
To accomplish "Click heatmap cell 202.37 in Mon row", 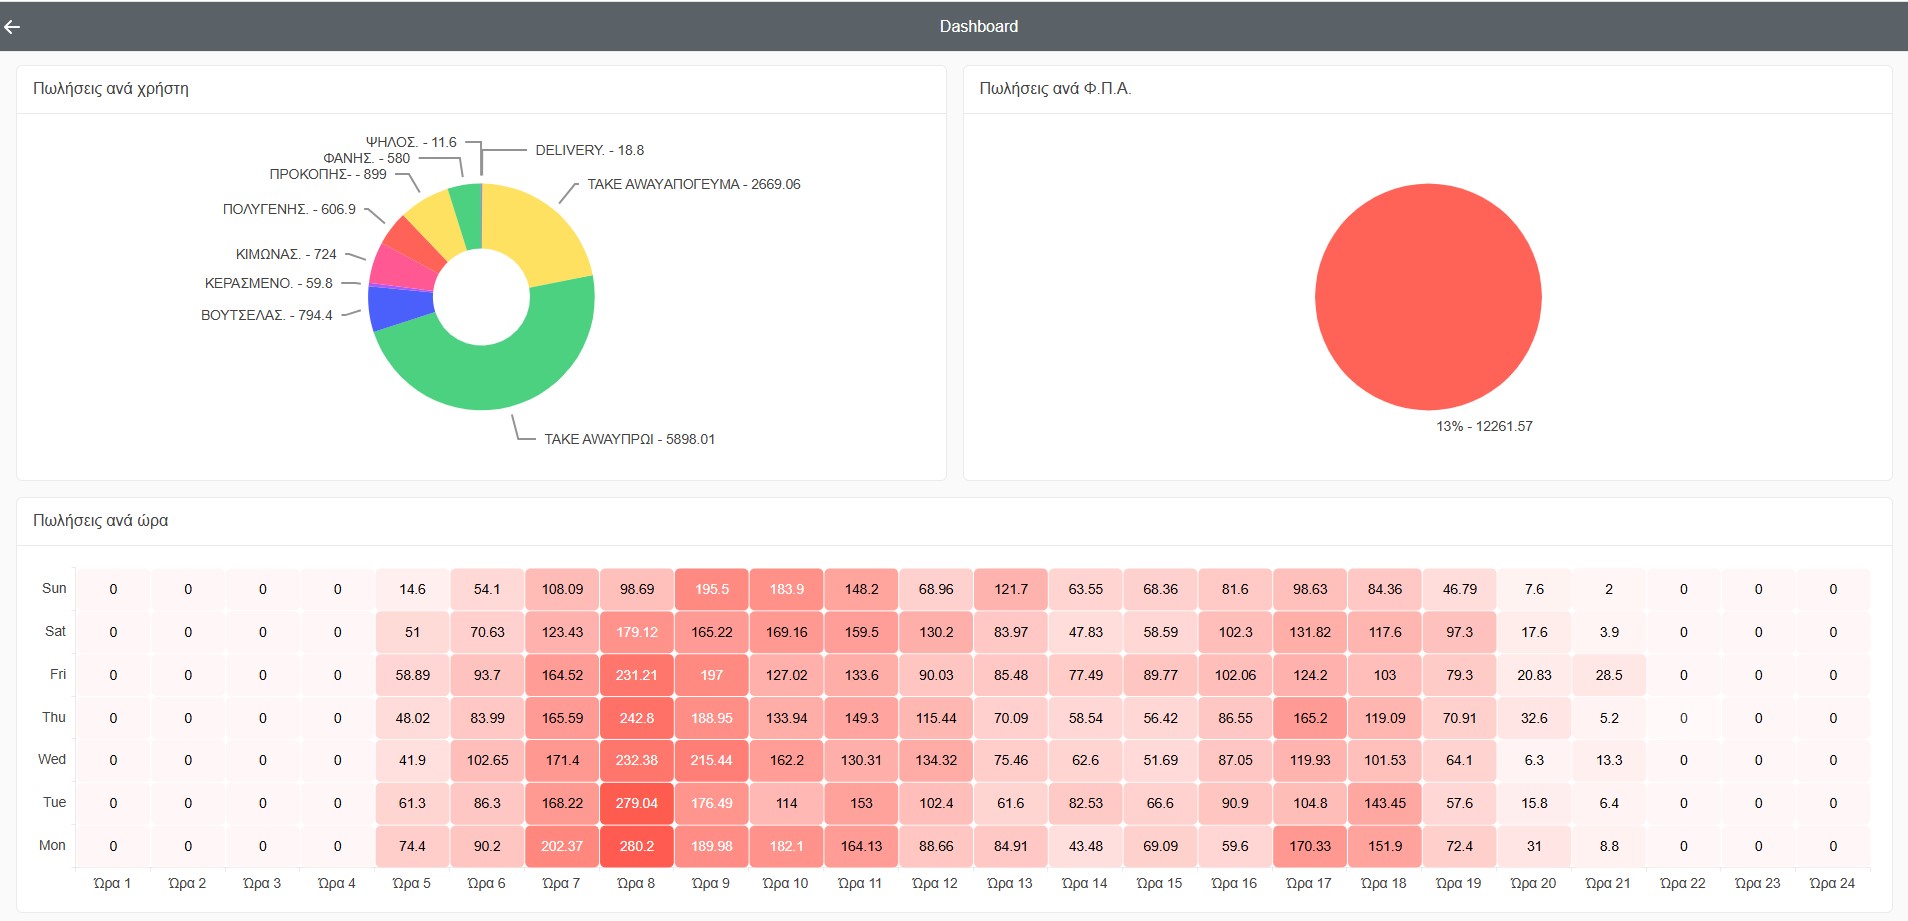I will click(x=562, y=846).
